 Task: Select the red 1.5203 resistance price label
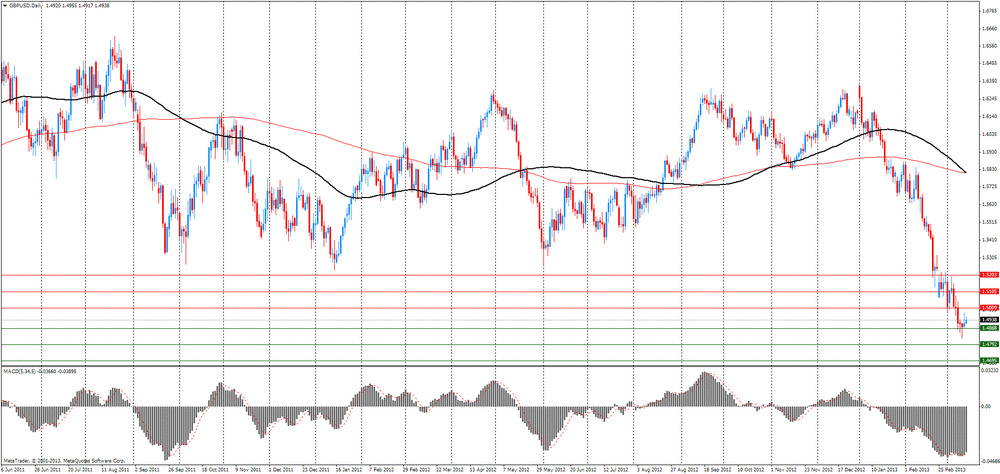pyautogui.click(x=989, y=275)
